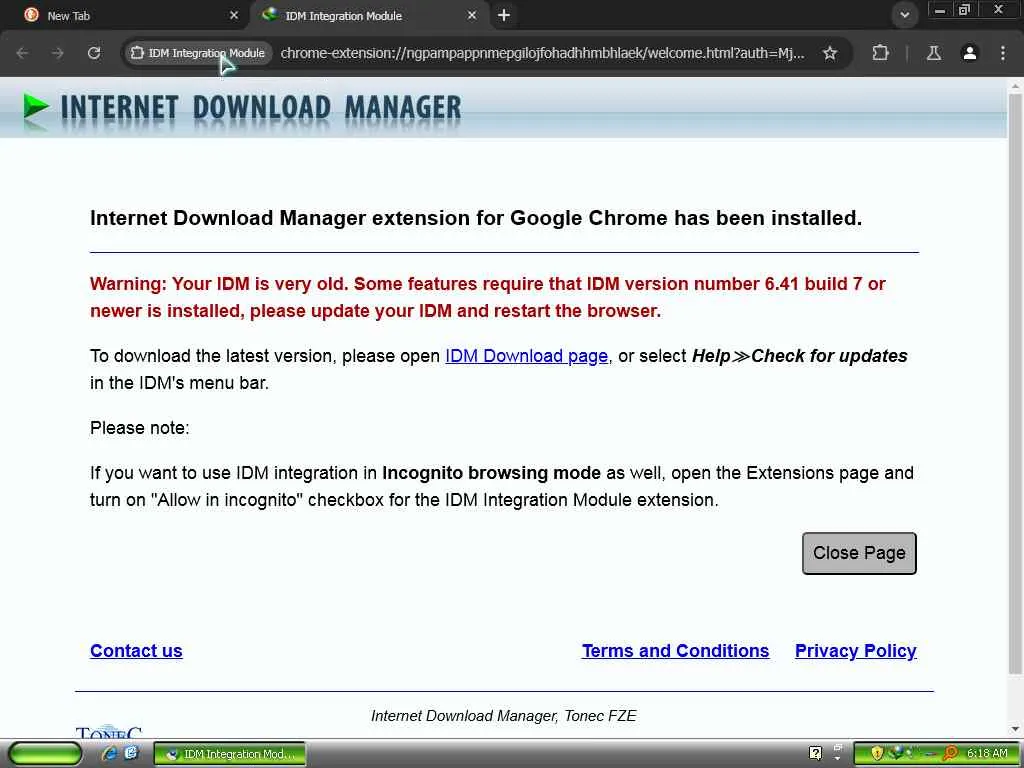The height and width of the screenshot is (768, 1024).
Task: Go back using the back arrow
Action: (22, 53)
